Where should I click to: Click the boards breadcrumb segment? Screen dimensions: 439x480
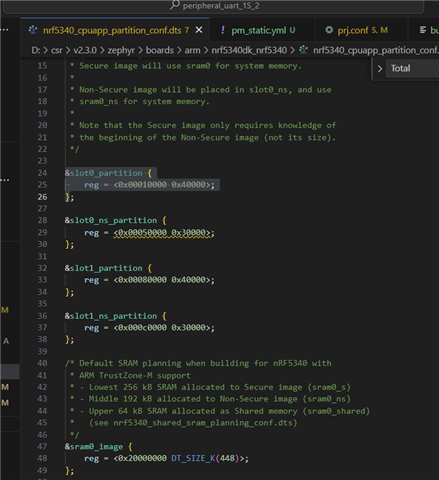pos(160,50)
